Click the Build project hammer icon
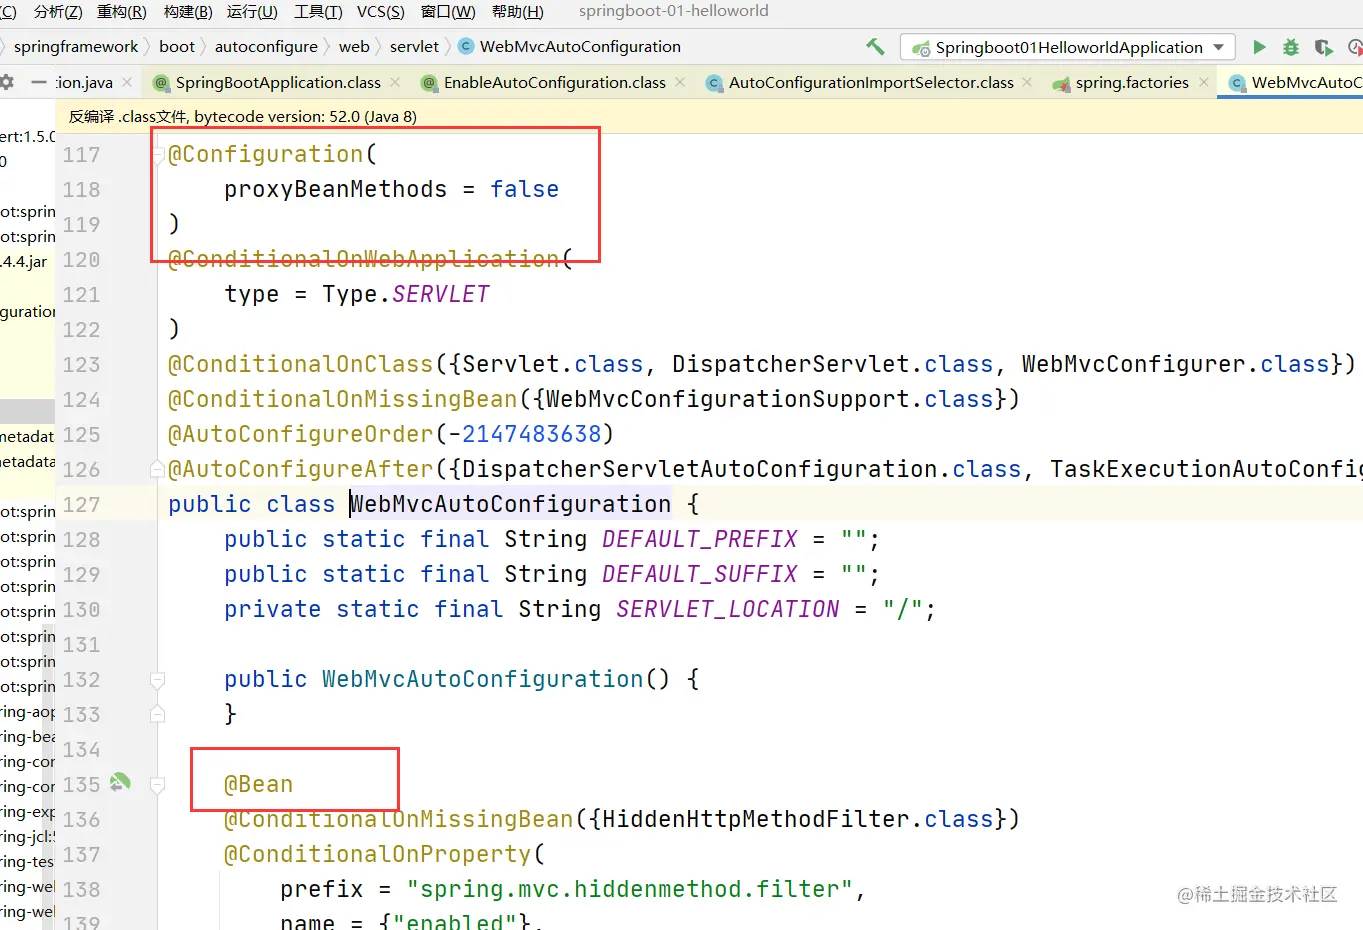 click(x=875, y=47)
